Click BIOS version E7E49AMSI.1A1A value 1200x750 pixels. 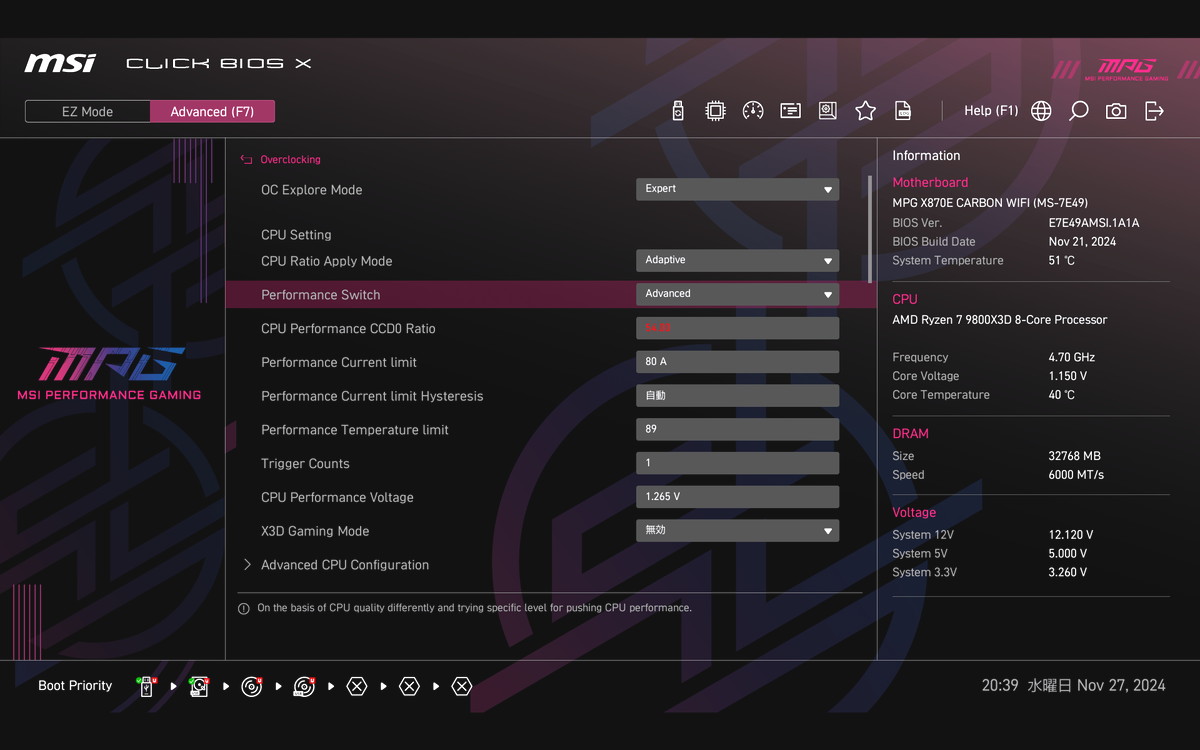click(1093, 223)
